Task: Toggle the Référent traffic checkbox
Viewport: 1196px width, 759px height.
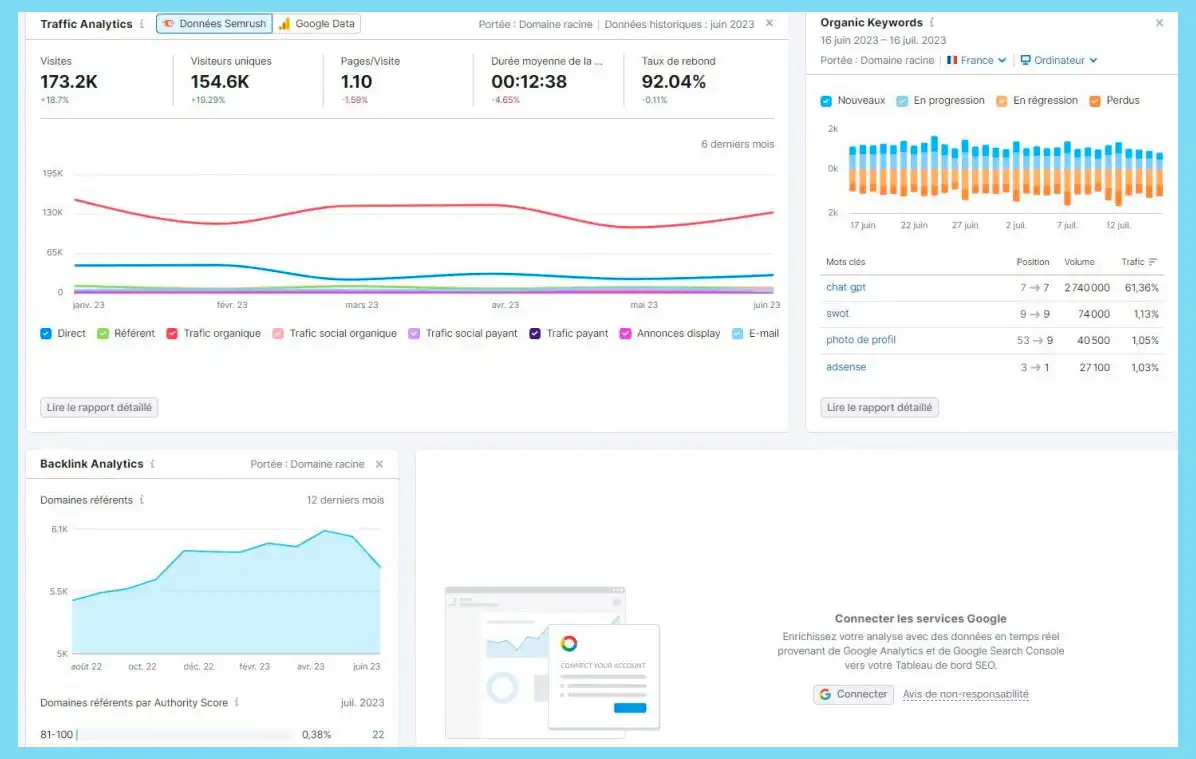Action: click(x=103, y=333)
